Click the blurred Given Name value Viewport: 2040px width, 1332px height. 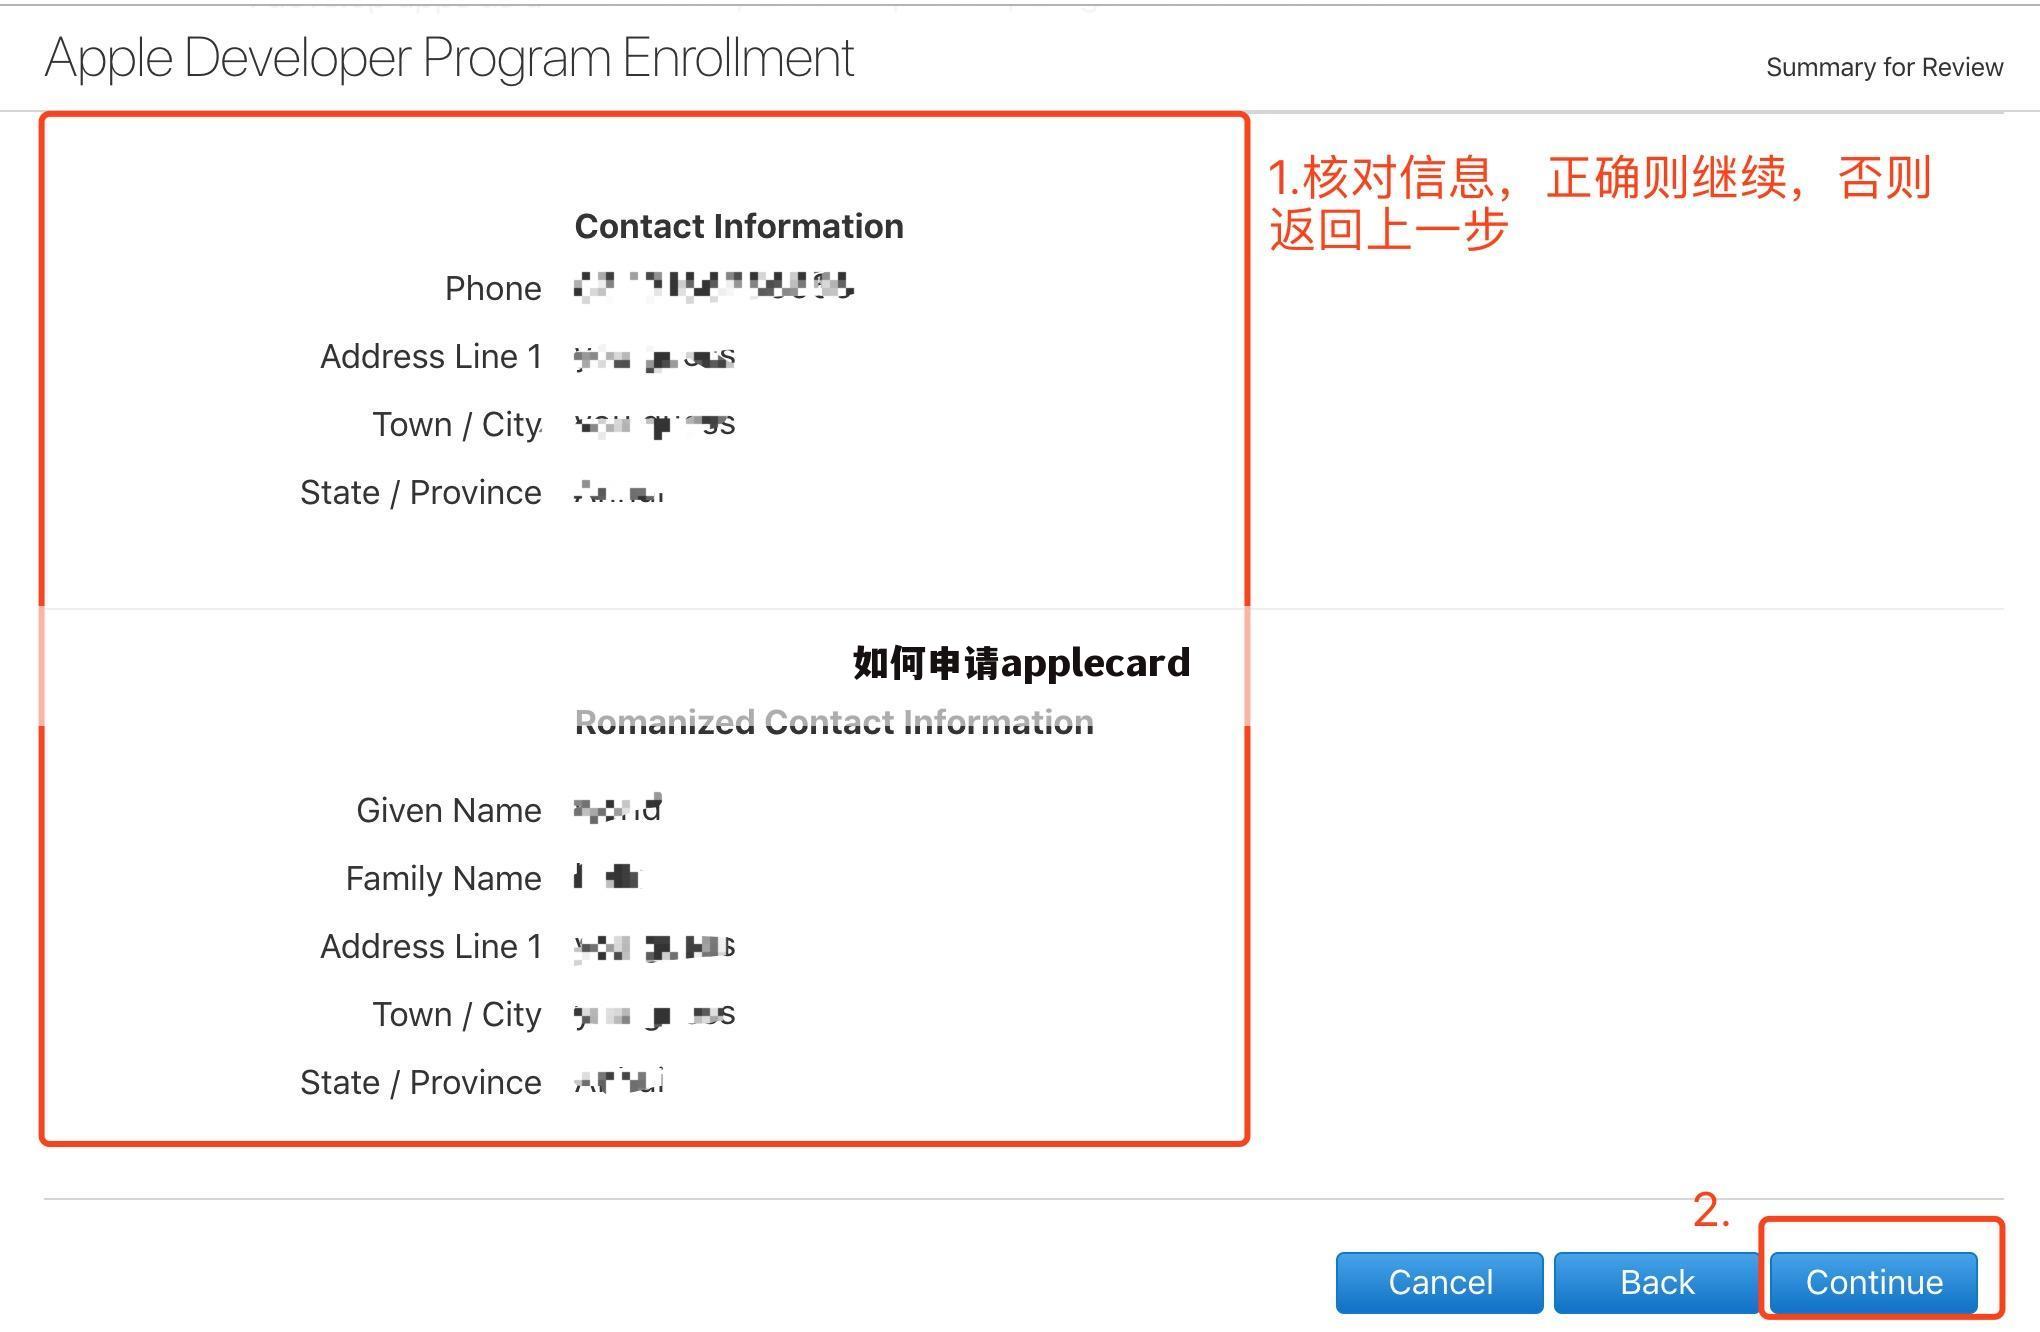618,809
